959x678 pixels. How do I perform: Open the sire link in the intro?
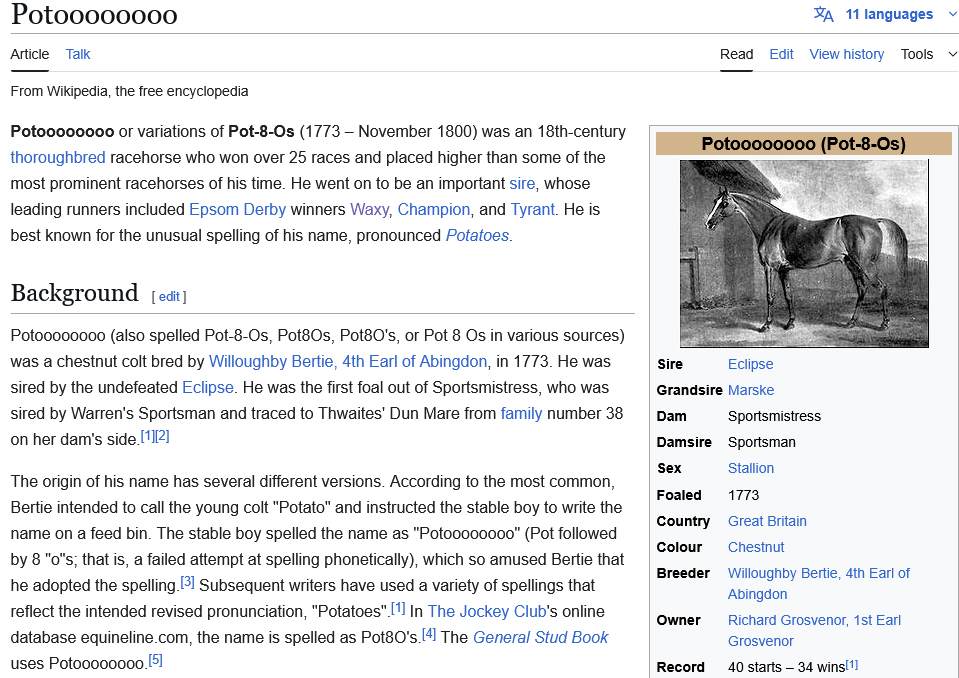(522, 183)
